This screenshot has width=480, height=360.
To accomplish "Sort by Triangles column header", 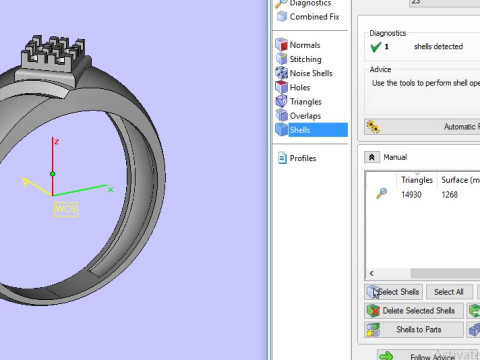I will coord(417,180).
